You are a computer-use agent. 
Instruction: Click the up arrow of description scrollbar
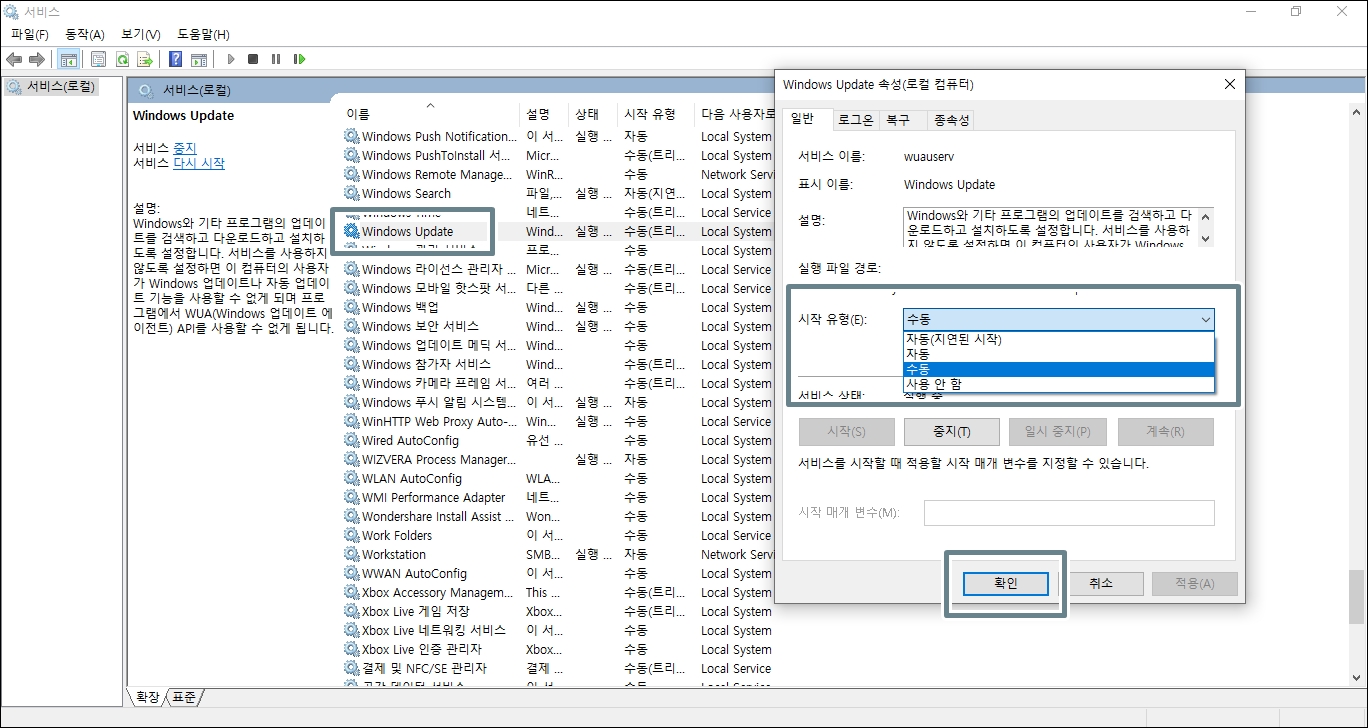point(1205,216)
